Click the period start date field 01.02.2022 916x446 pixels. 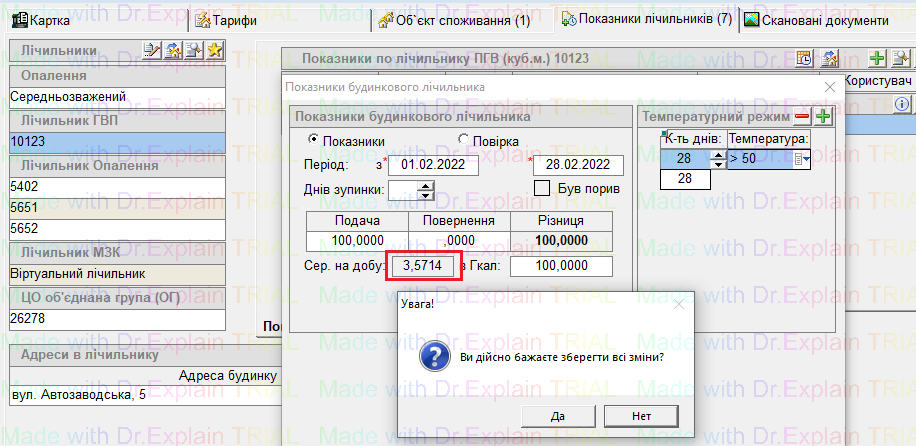point(434,164)
